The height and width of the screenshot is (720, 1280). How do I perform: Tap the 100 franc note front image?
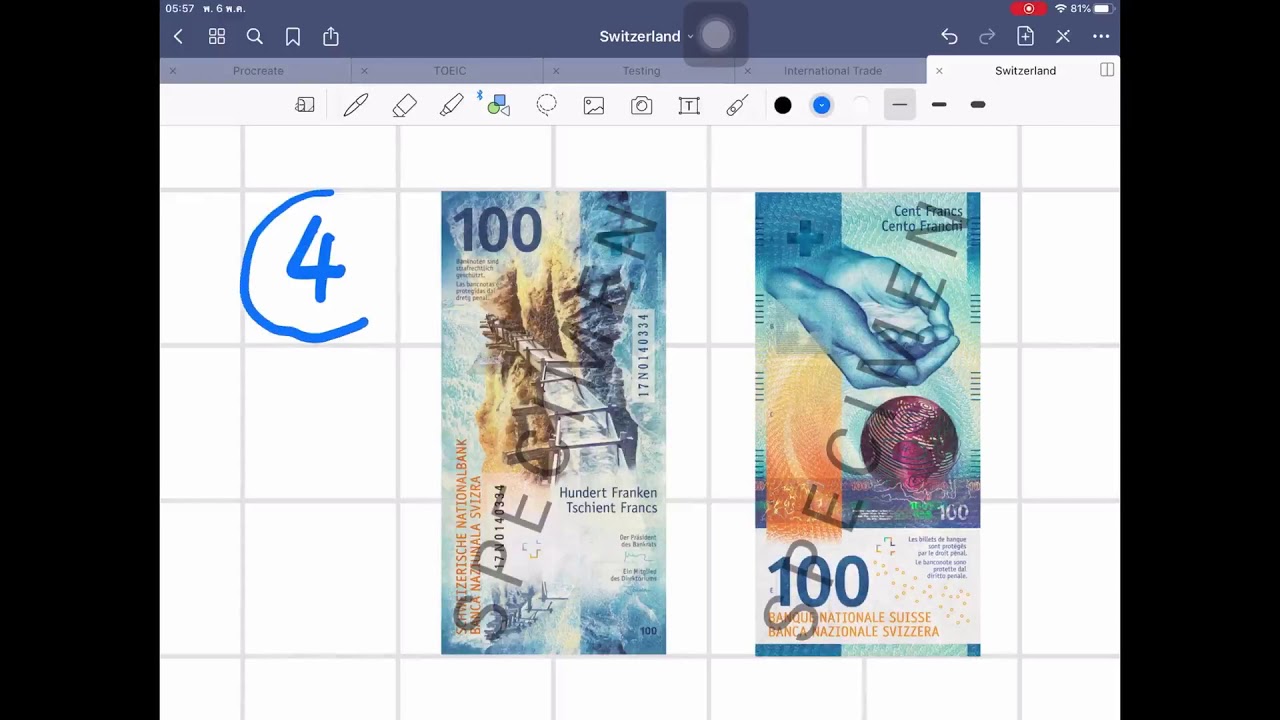click(553, 423)
